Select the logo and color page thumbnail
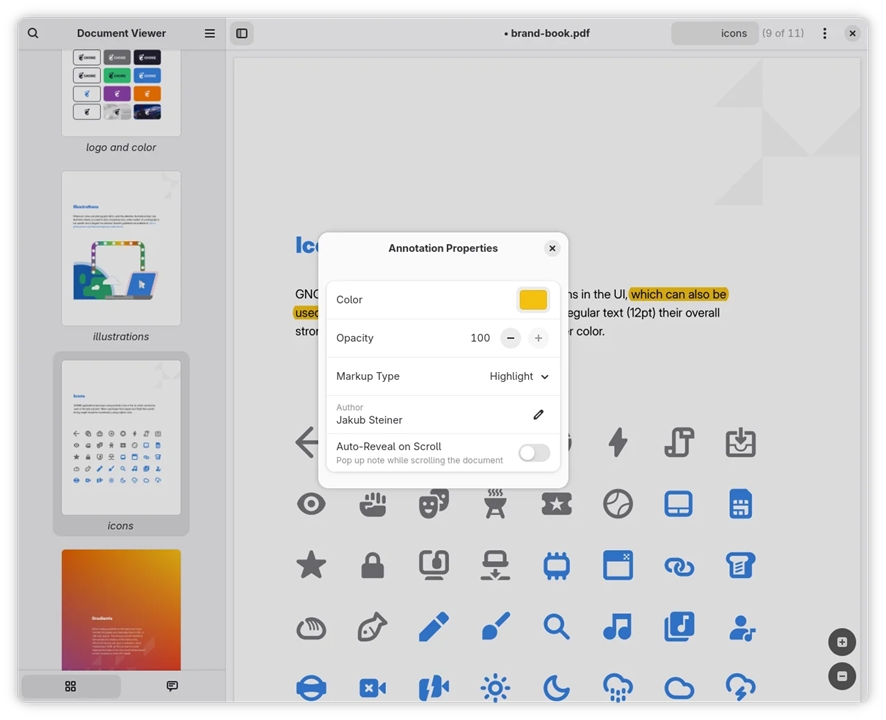Screen dimensions: 886x720 (x=120, y=90)
